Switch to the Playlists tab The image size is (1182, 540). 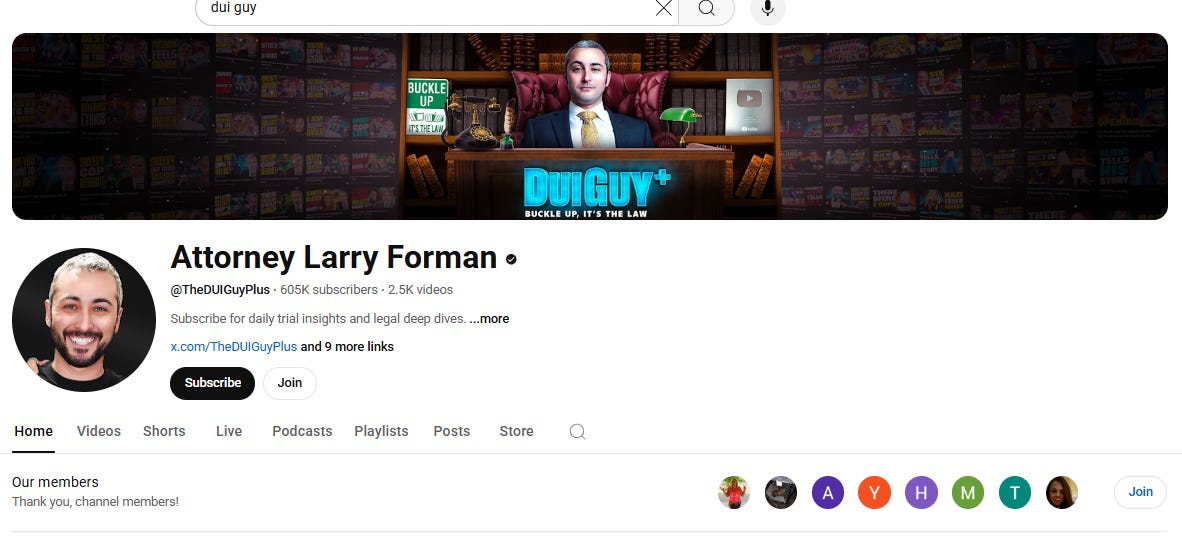click(x=381, y=431)
